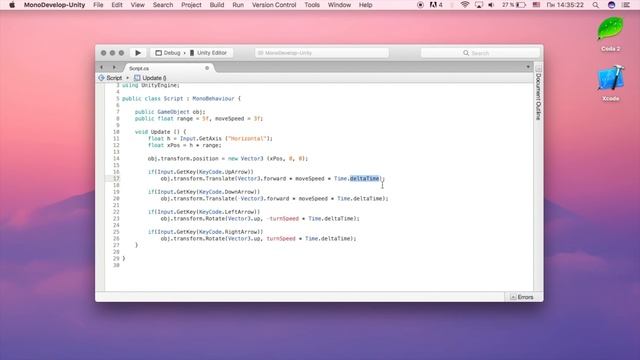The image size is (640, 360).
Task: Open the AirPlay display menu
Action: click(479, 5)
